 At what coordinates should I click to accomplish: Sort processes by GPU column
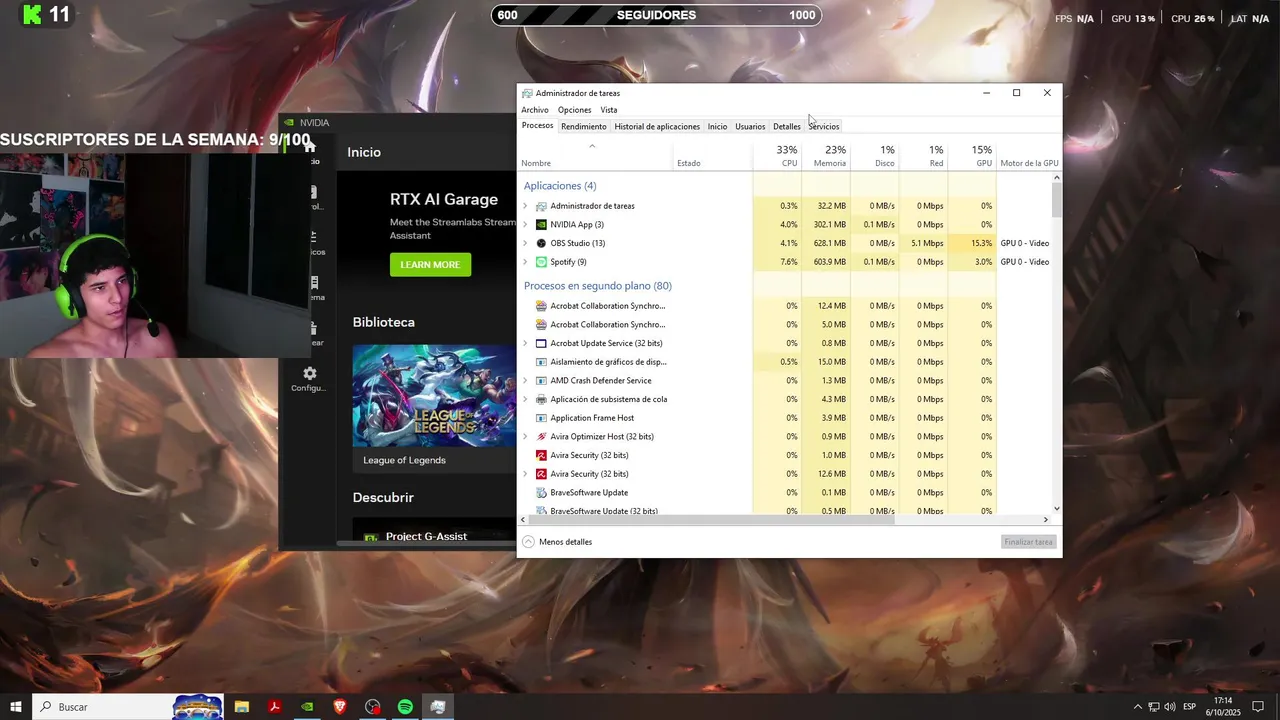coord(972,156)
